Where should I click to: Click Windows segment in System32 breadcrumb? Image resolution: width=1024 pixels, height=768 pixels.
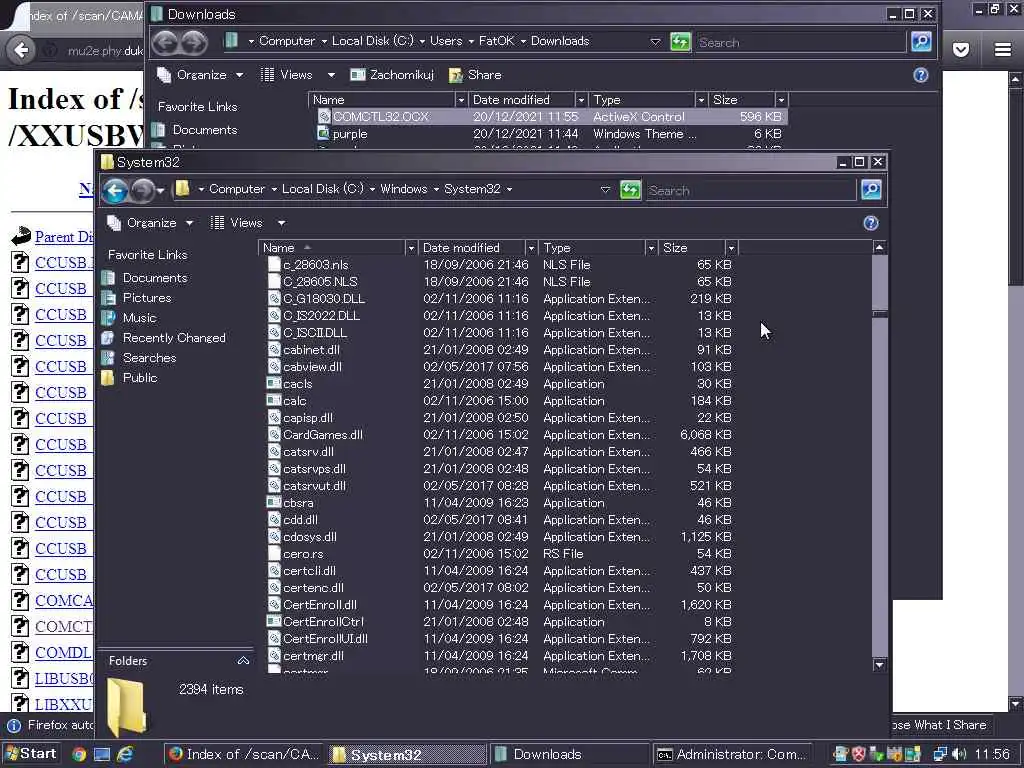click(404, 189)
